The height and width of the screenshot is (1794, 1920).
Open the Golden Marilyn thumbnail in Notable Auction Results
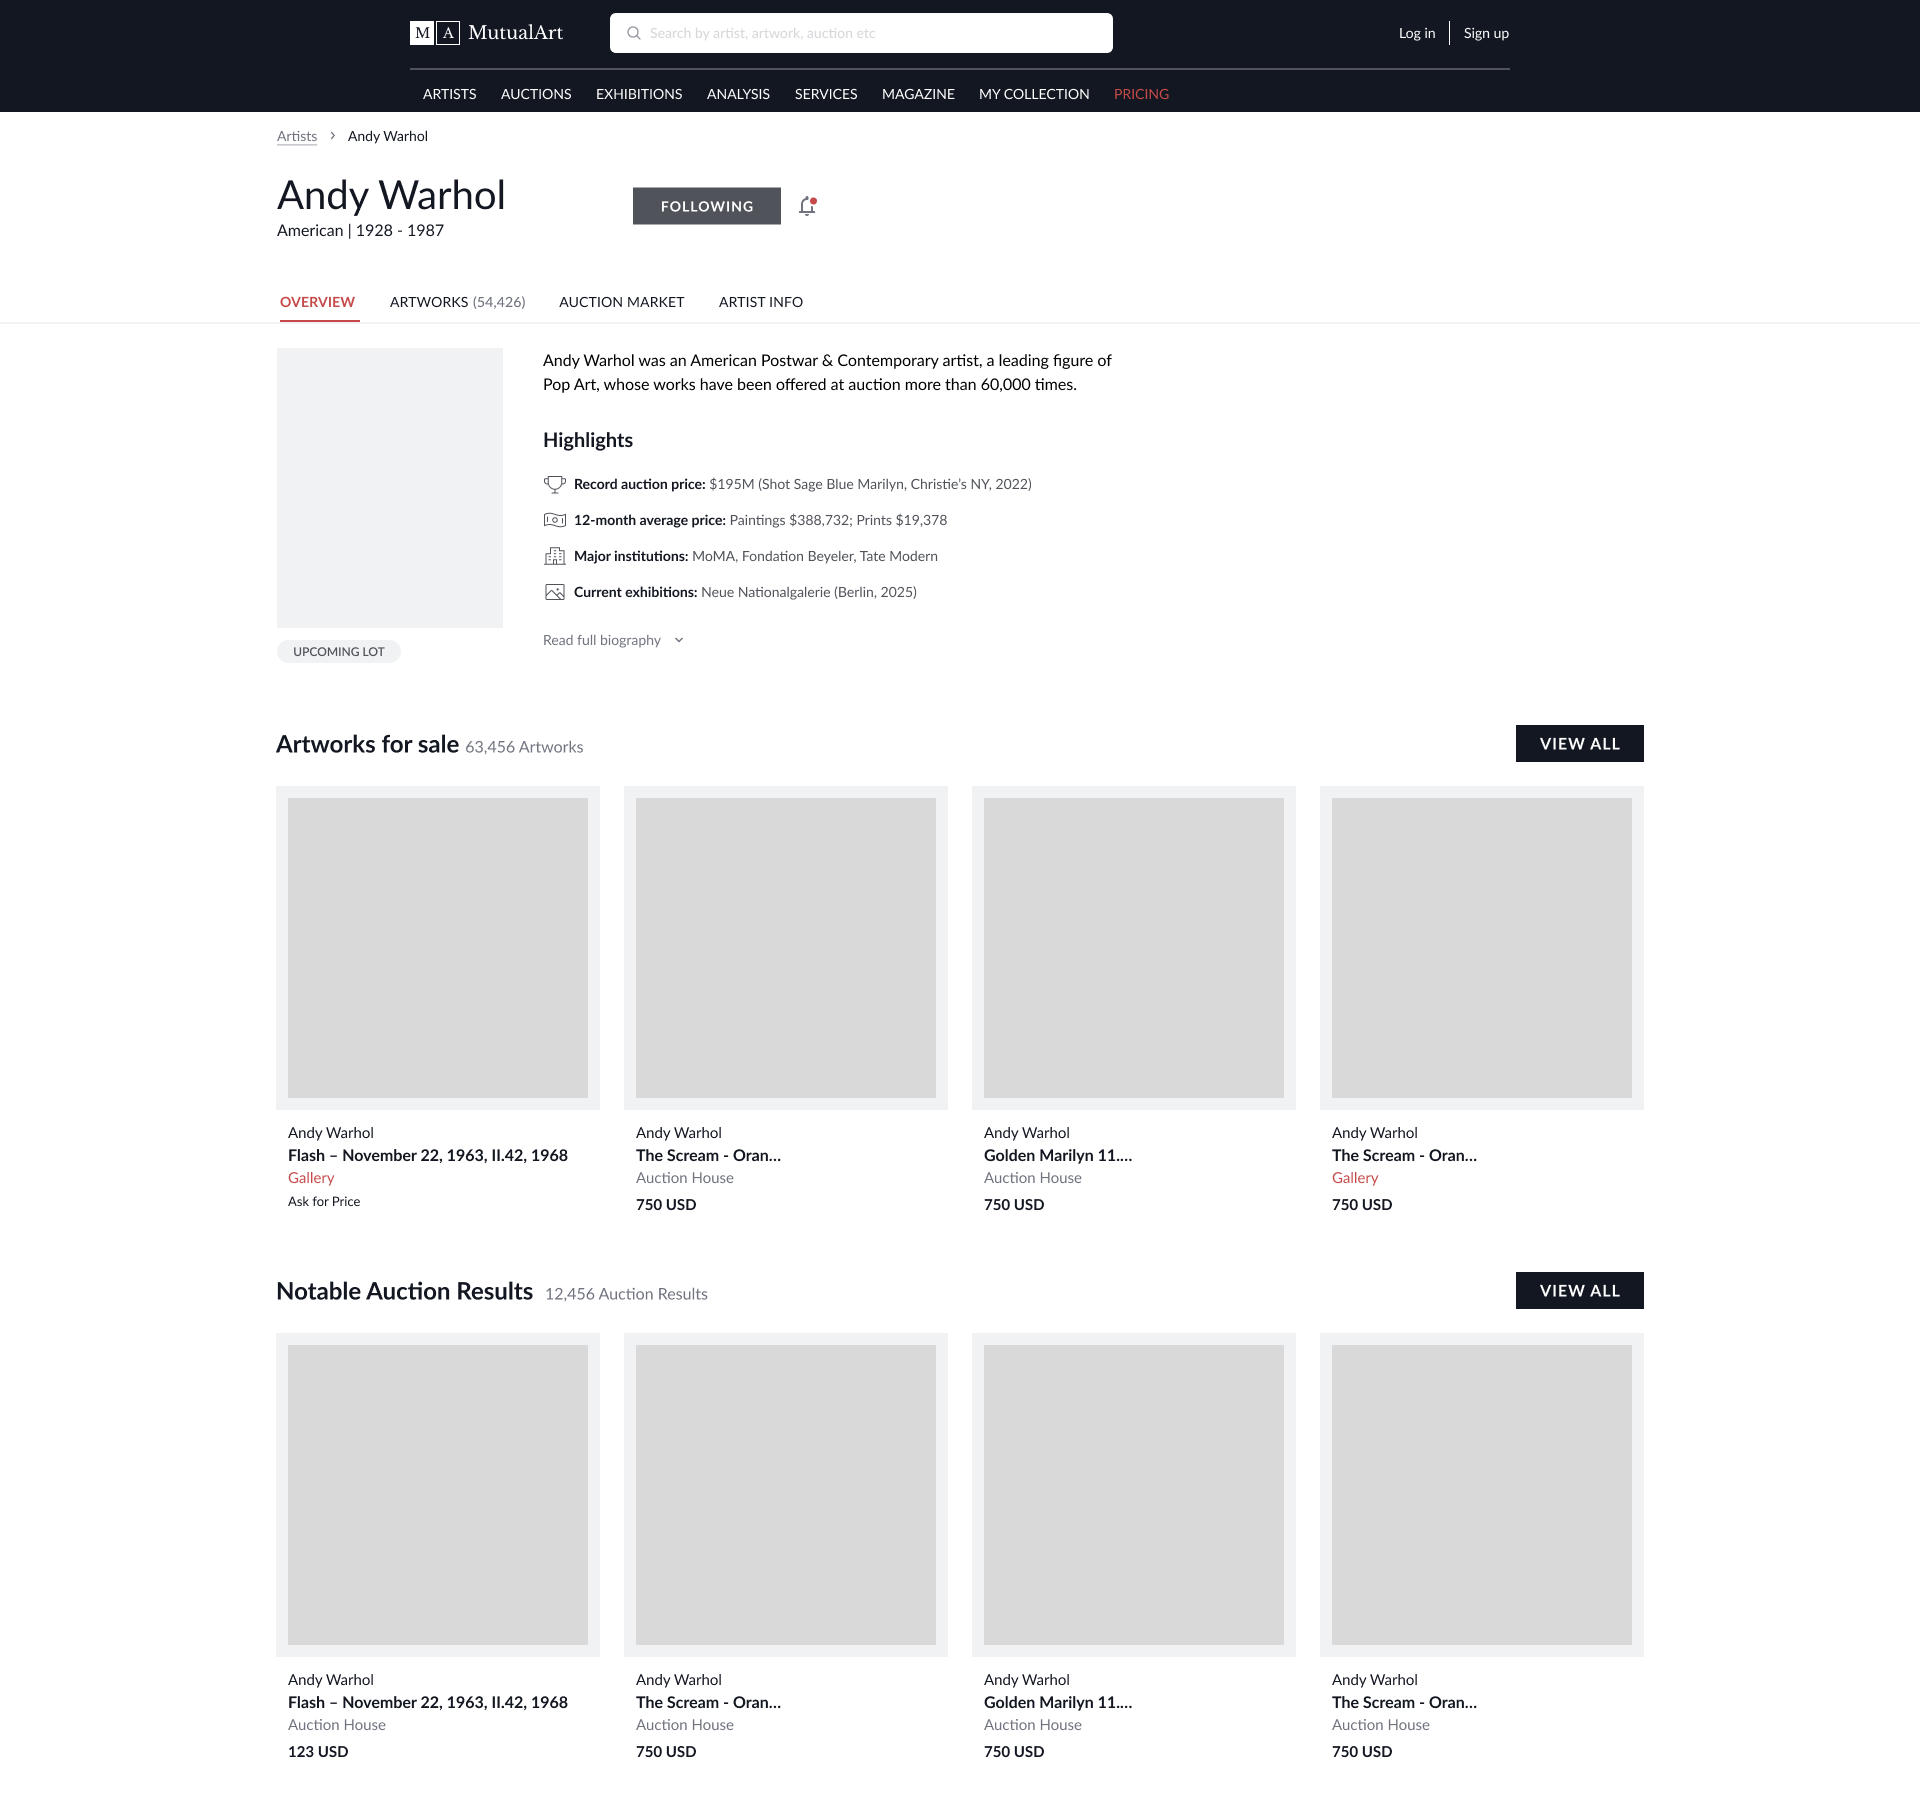click(x=1134, y=1495)
